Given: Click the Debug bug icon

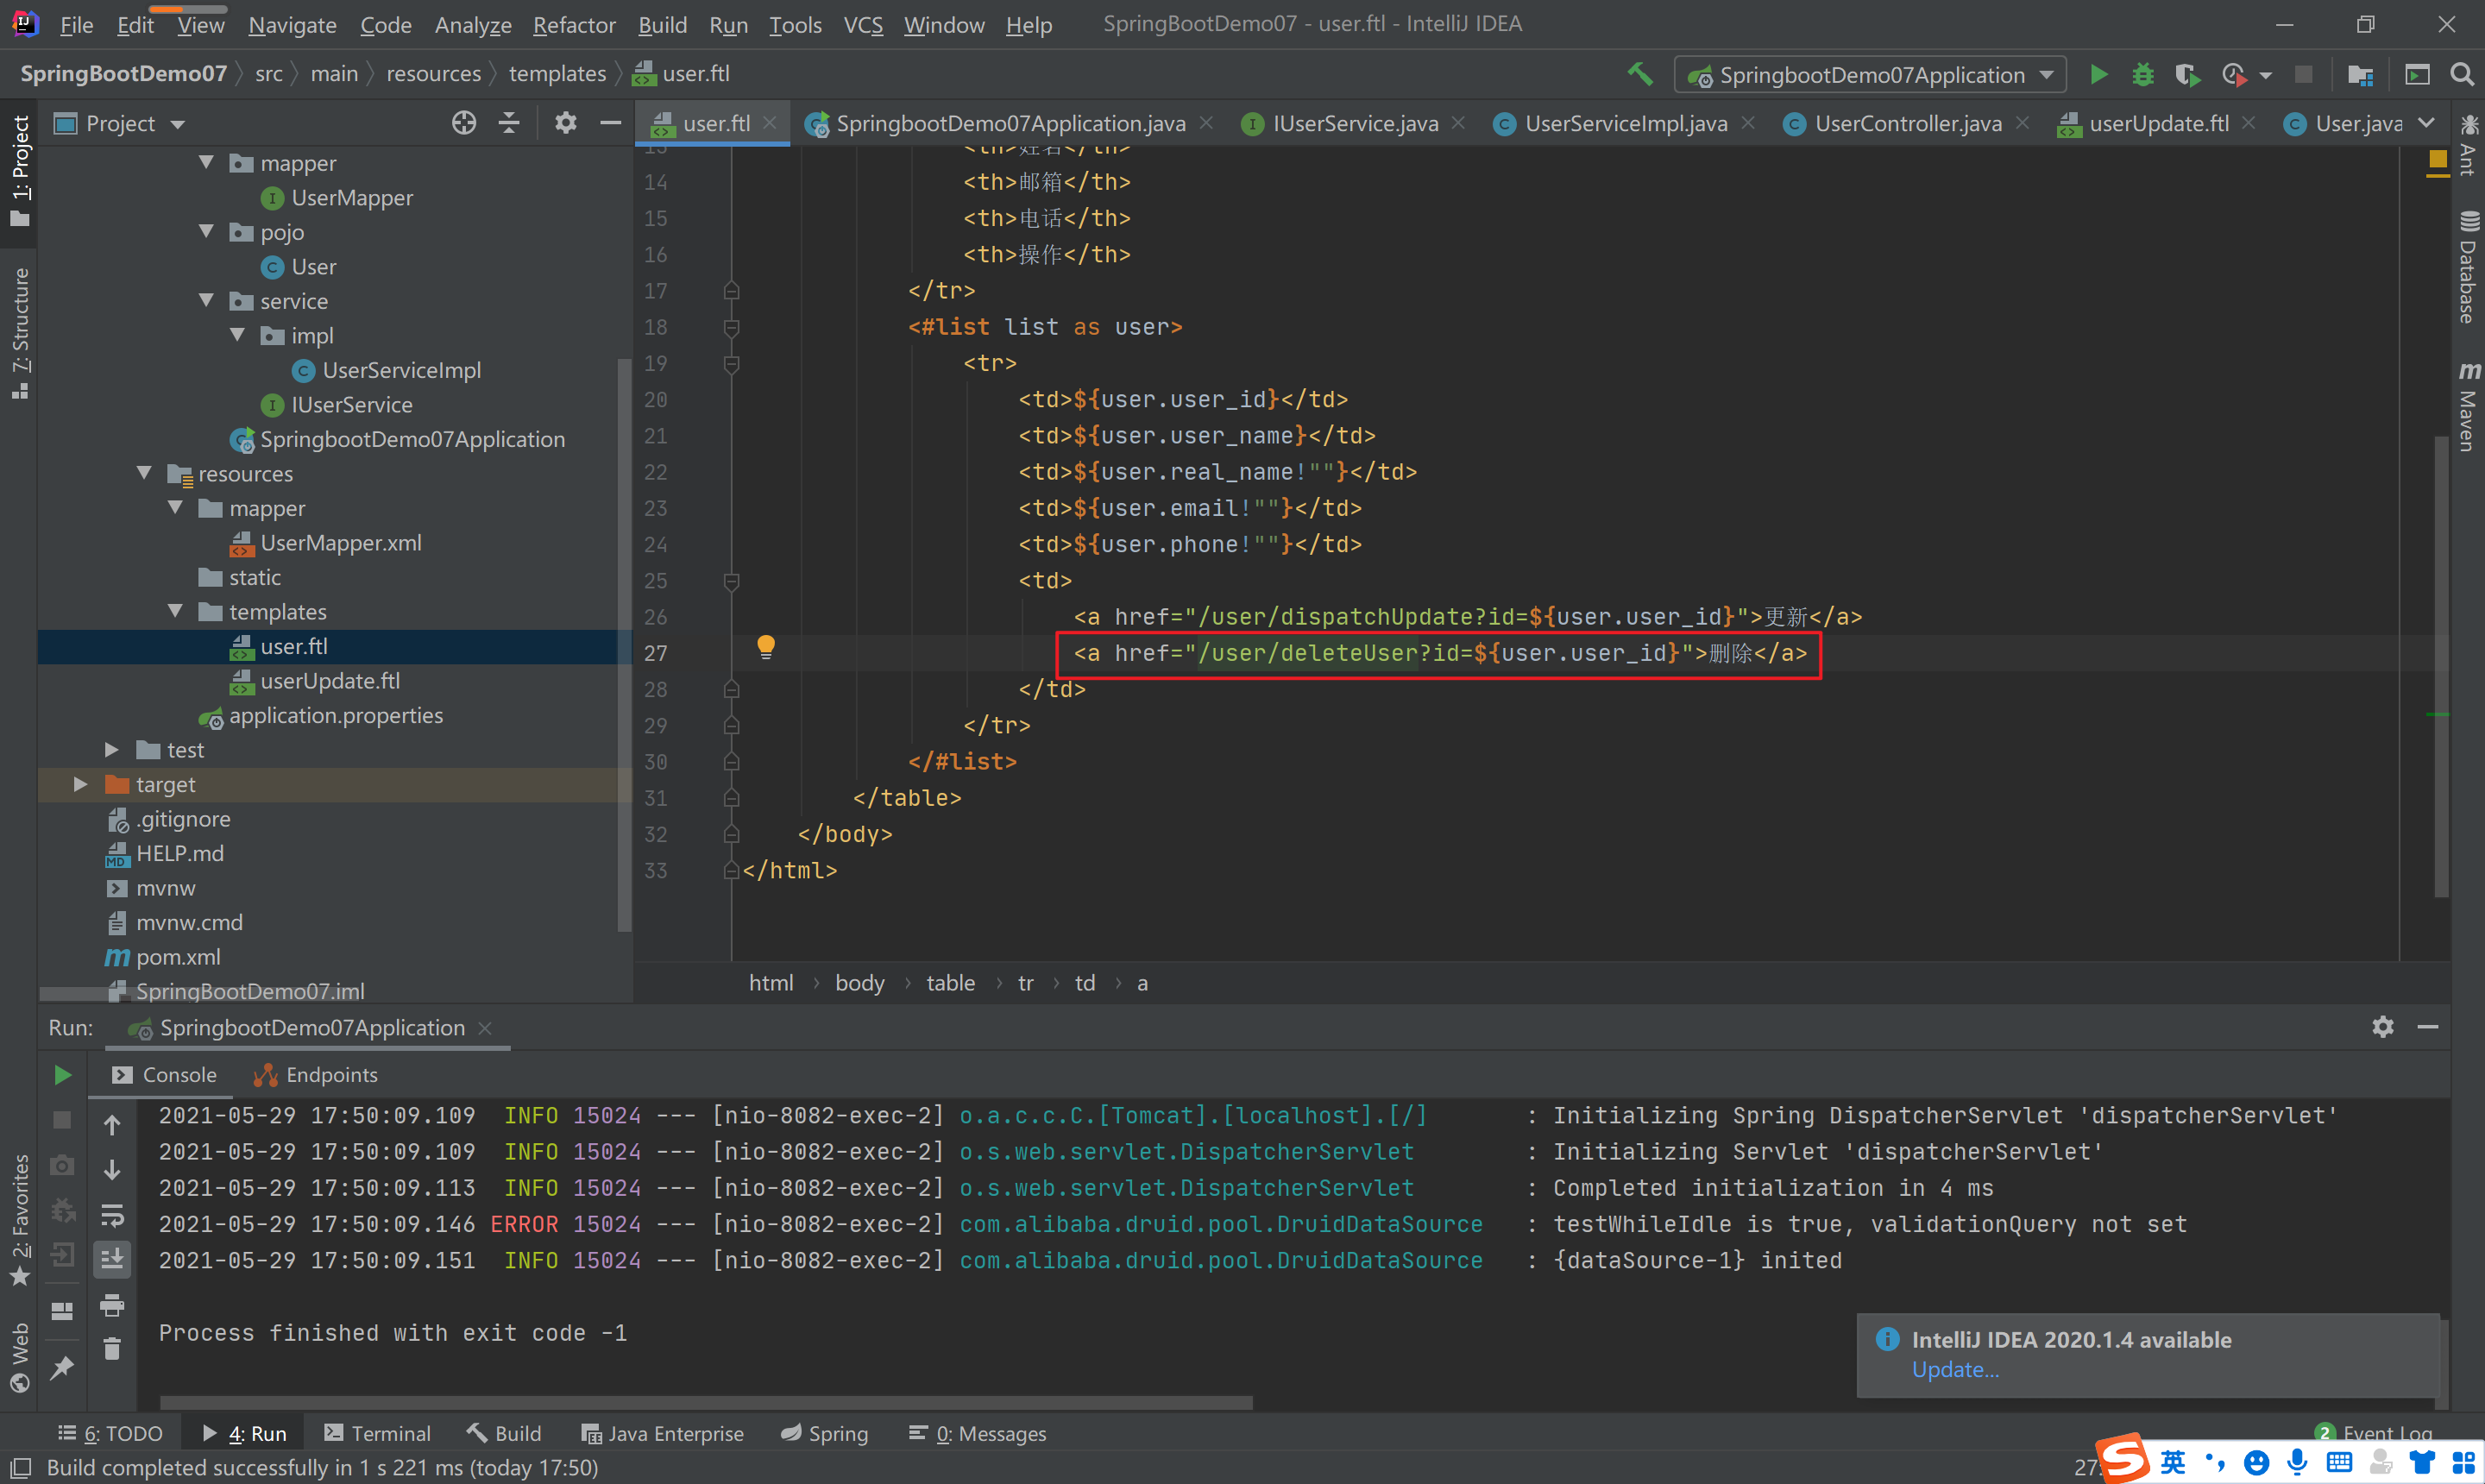Looking at the screenshot, I should (x=2142, y=75).
